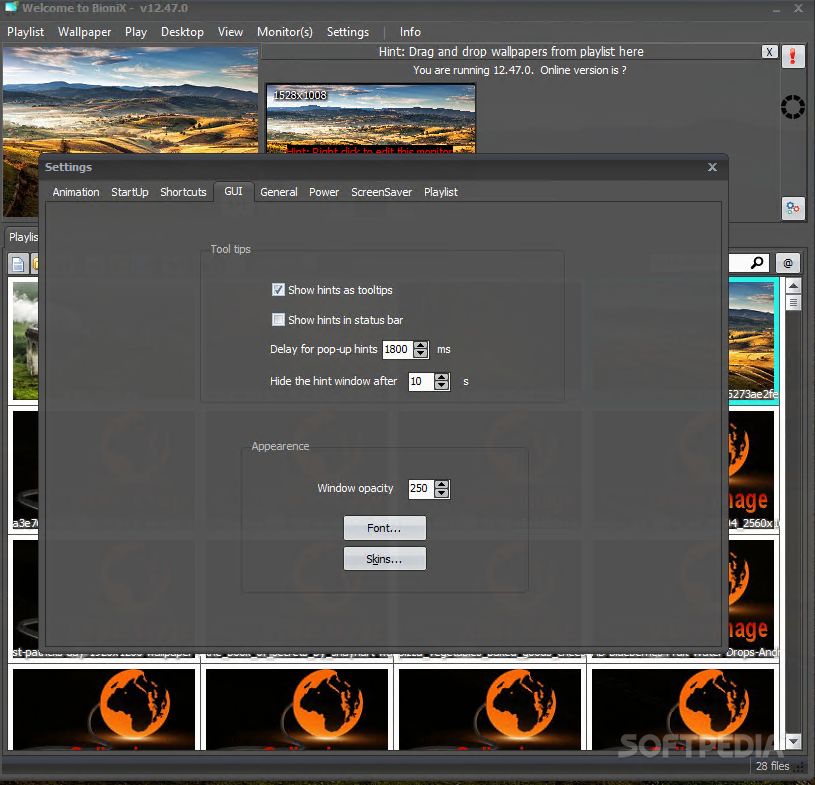
Task: Click the 1528x1008 monitor preview thumbnail
Action: click(x=371, y=119)
